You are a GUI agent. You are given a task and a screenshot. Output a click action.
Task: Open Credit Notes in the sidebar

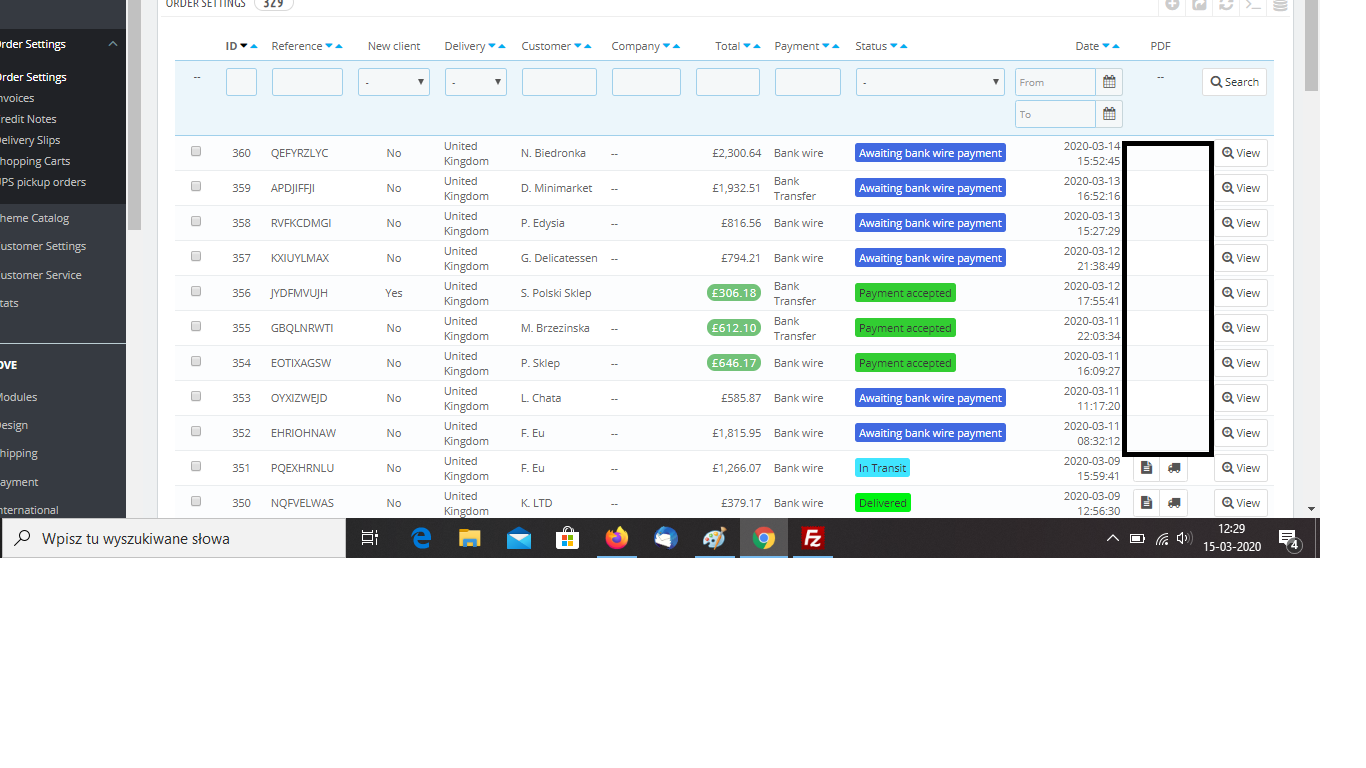[27, 119]
